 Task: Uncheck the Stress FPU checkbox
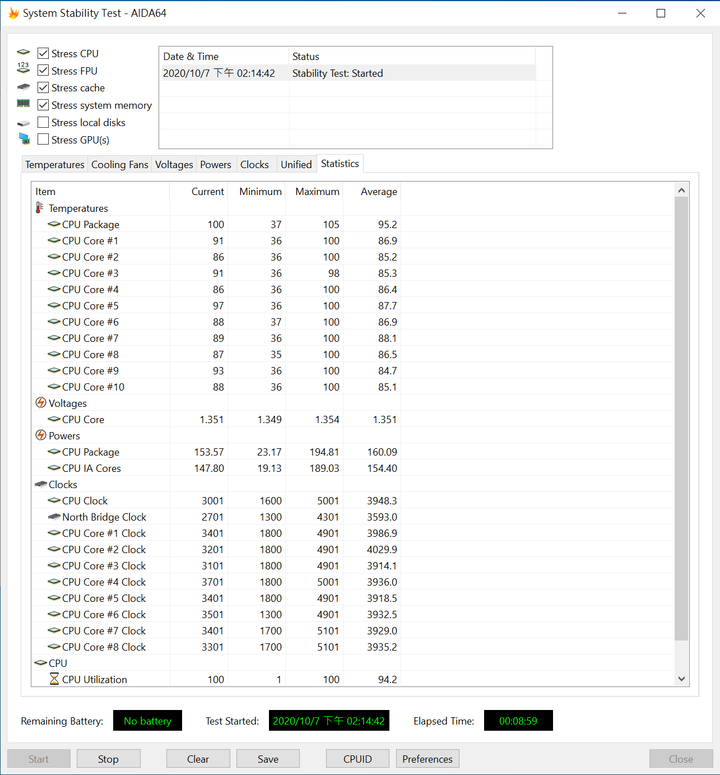click(43, 70)
